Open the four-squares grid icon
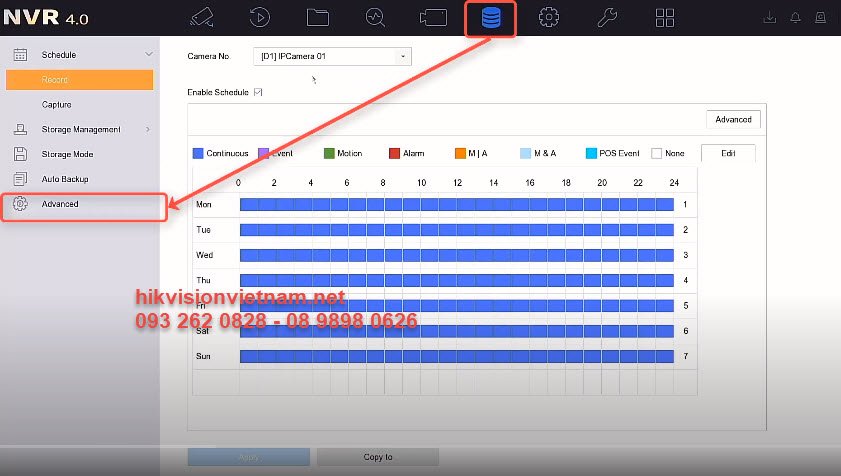This screenshot has height=476, width=841. pos(665,17)
